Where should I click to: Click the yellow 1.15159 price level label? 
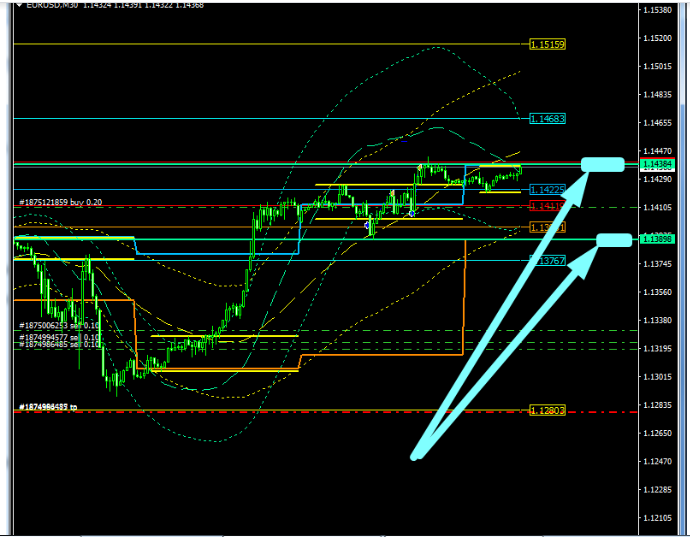click(547, 44)
